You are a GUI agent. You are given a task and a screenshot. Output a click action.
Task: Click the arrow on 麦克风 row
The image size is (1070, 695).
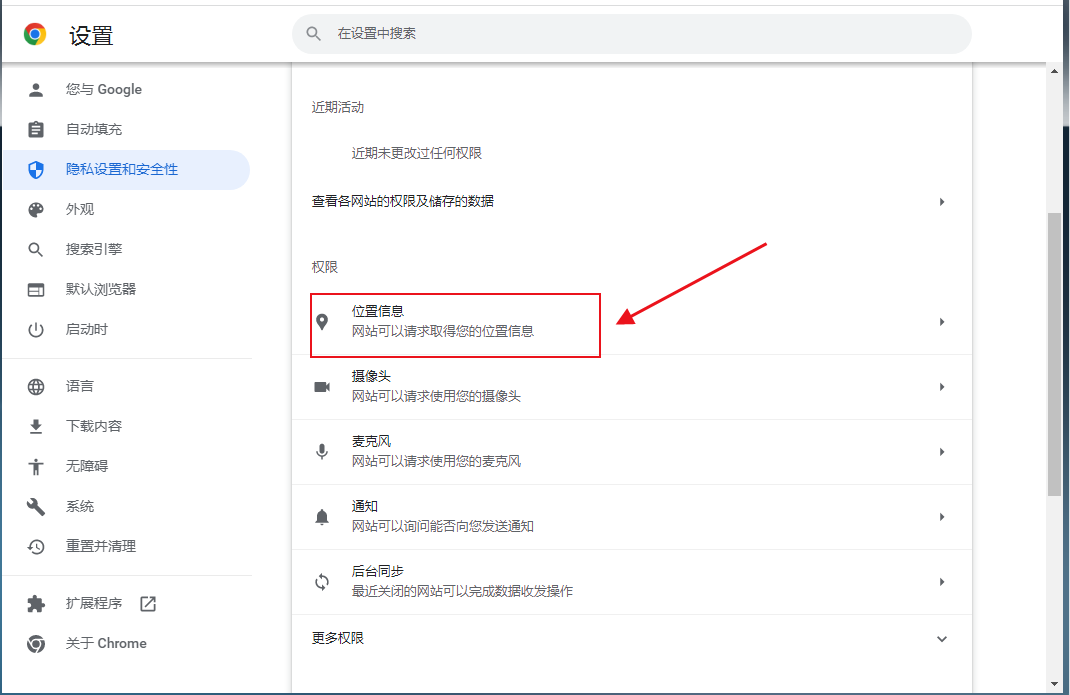click(x=942, y=452)
